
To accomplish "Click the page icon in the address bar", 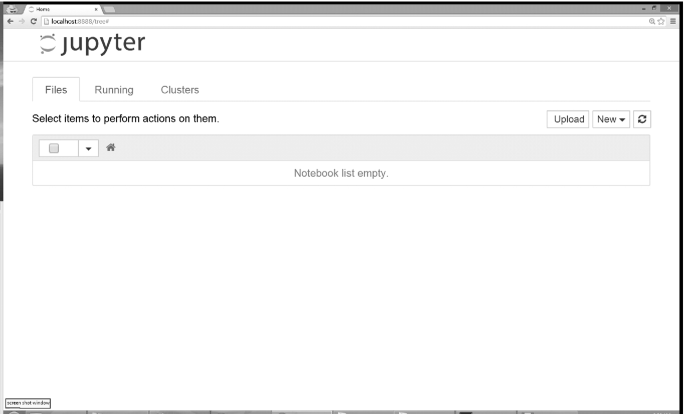I will coord(46,21).
